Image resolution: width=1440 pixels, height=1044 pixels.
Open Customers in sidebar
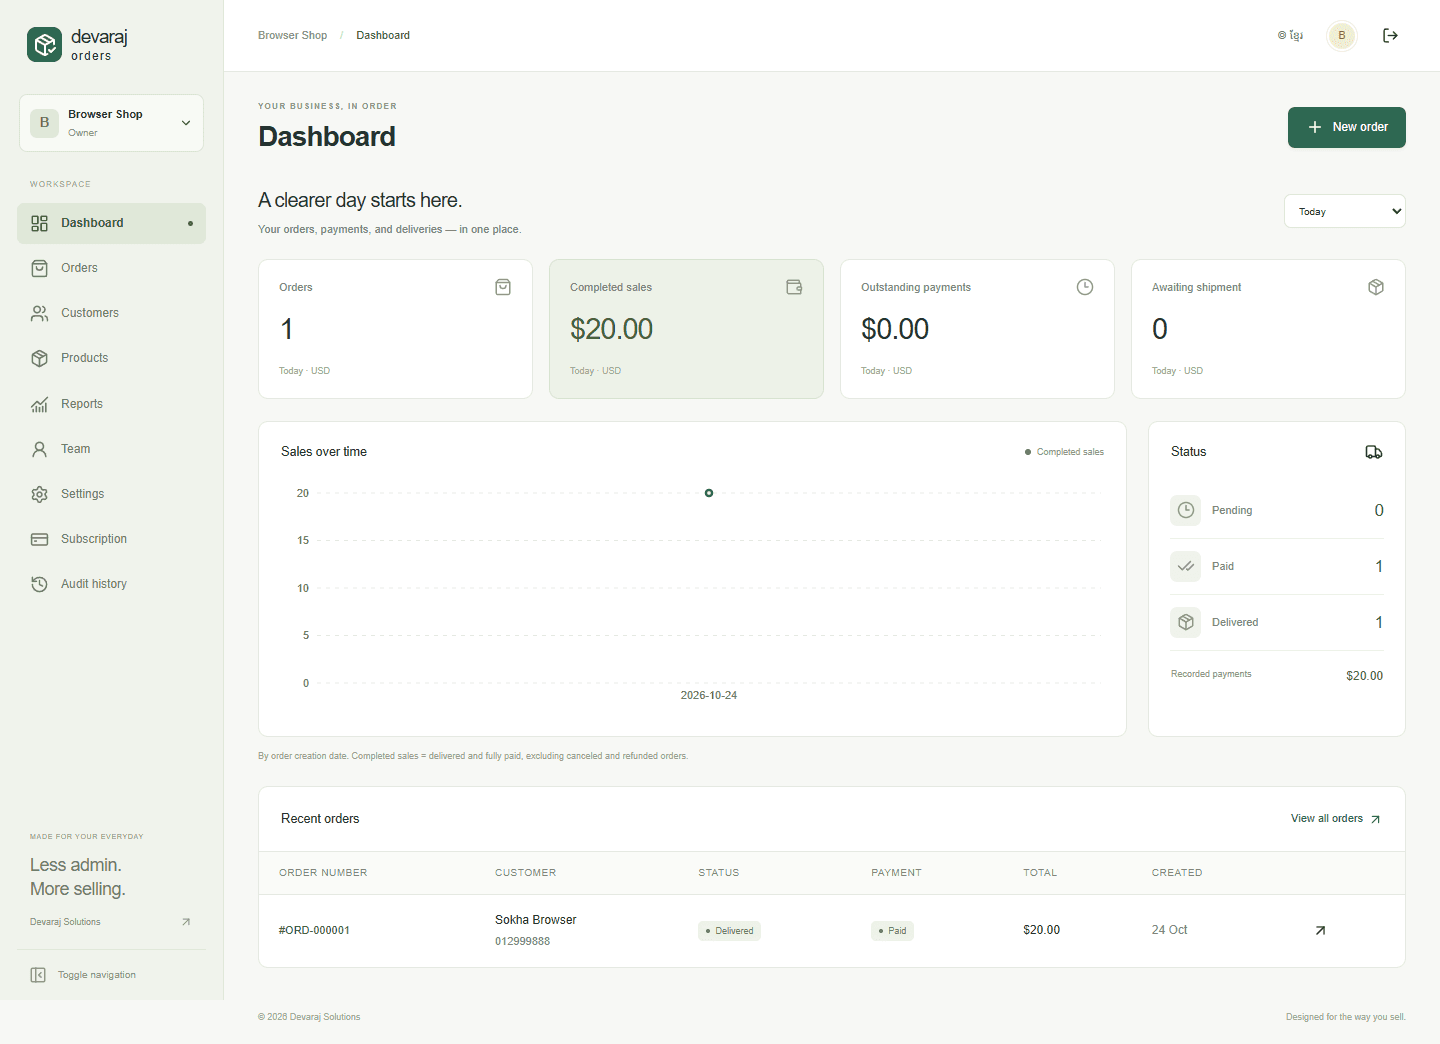111,313
